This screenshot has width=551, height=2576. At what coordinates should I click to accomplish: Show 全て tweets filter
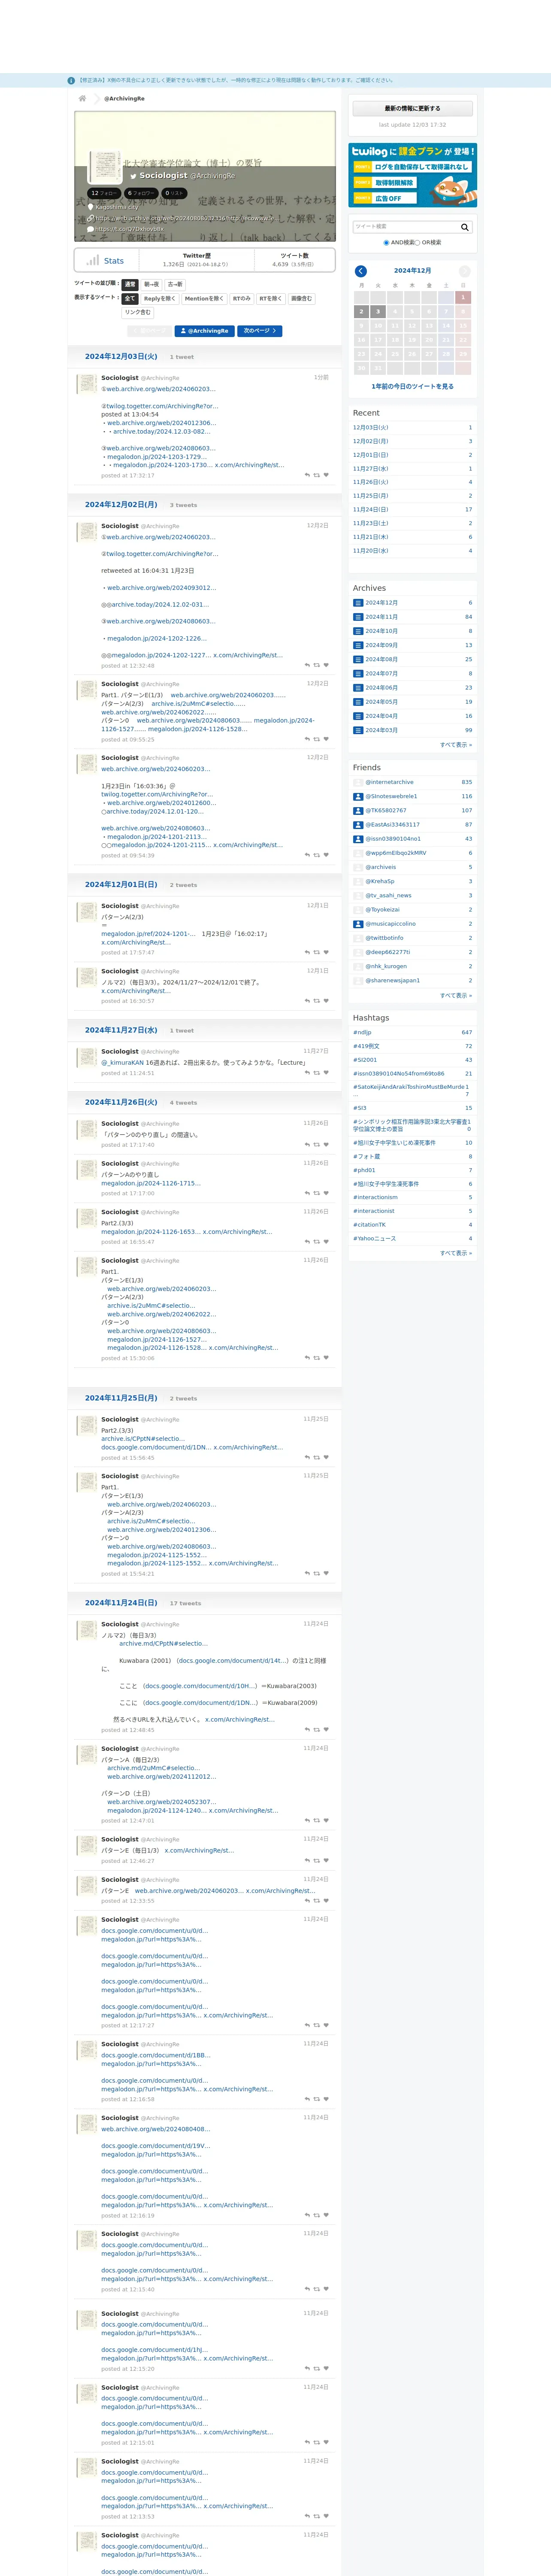pos(130,298)
